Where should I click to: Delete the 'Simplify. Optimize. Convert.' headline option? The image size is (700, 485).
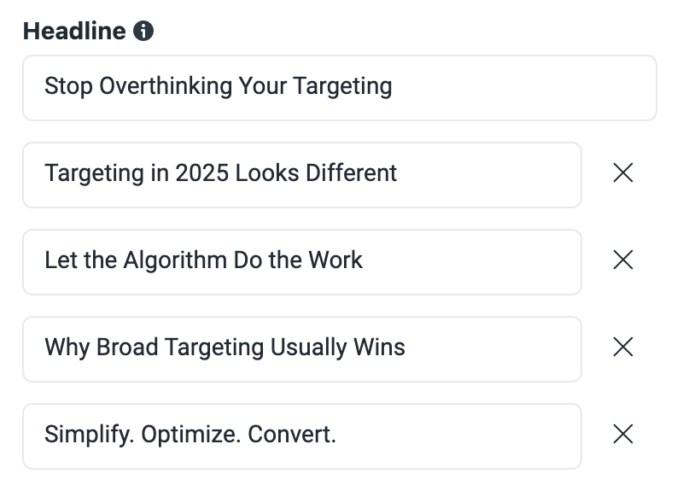[x=623, y=434]
